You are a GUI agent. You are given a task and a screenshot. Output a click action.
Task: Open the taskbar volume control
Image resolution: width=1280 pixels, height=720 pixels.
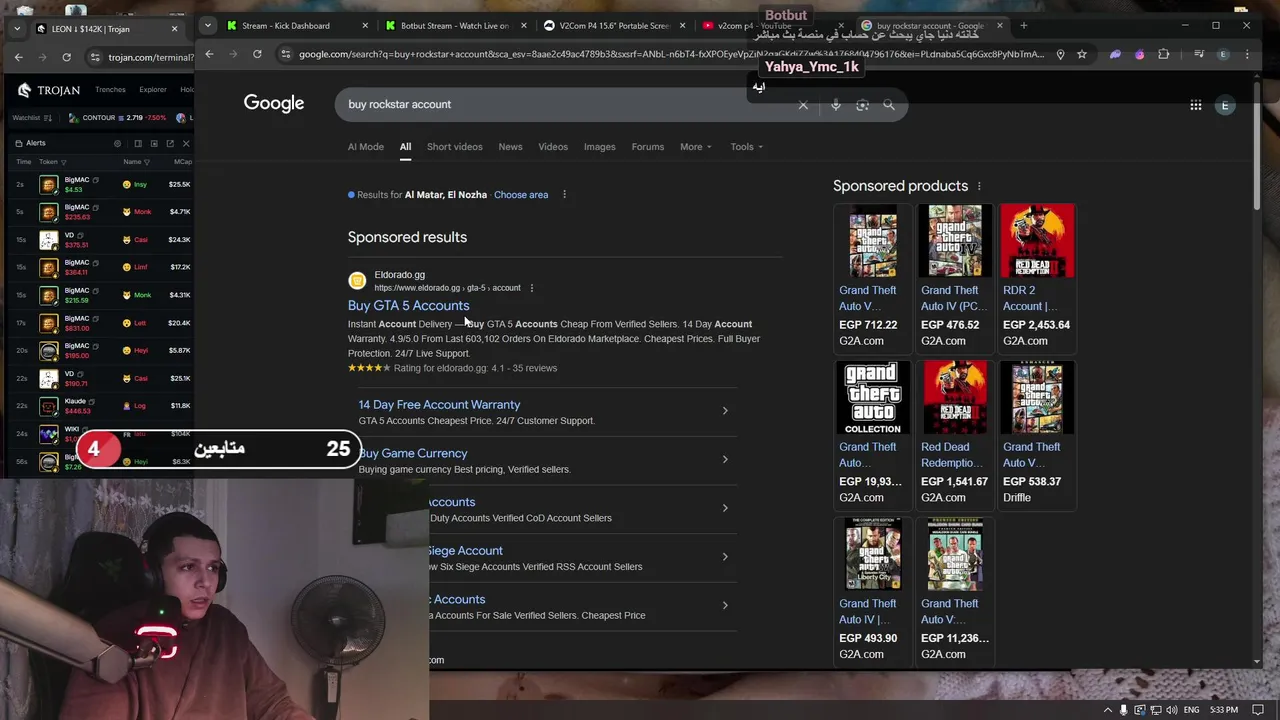coord(1171,710)
